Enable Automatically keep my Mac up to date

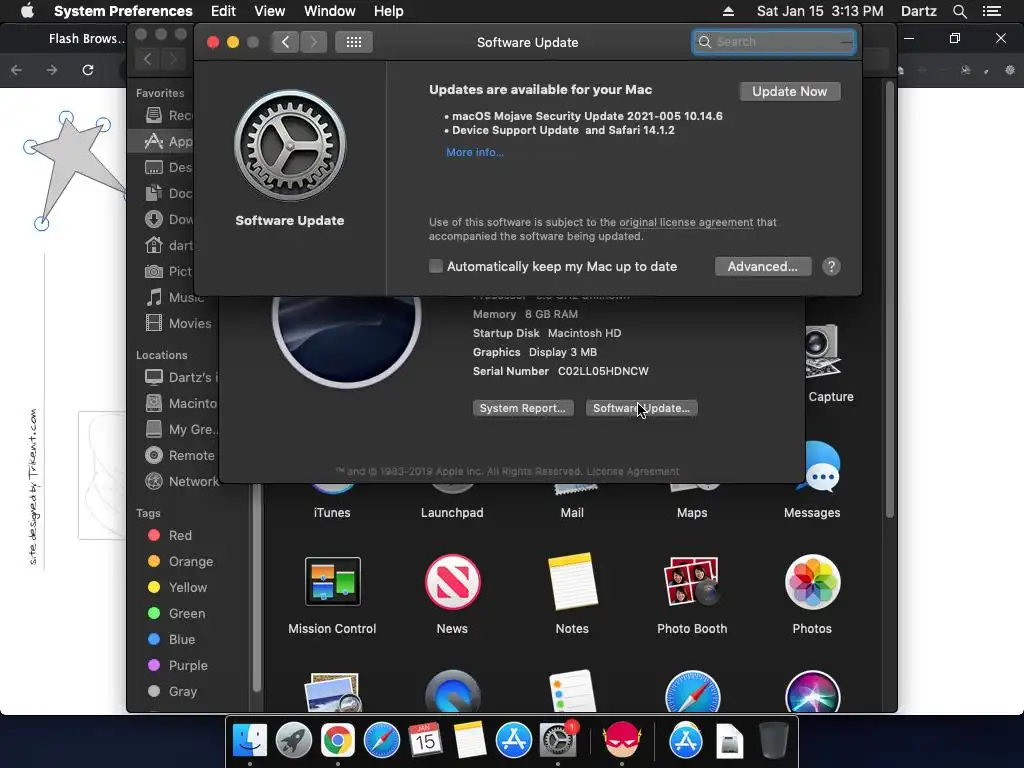pyautogui.click(x=436, y=266)
